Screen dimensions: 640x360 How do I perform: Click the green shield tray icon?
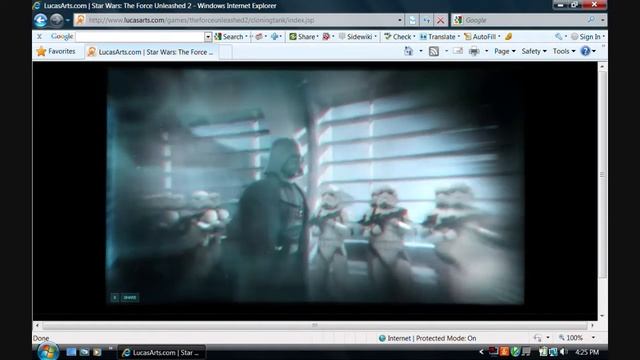(x=515, y=352)
